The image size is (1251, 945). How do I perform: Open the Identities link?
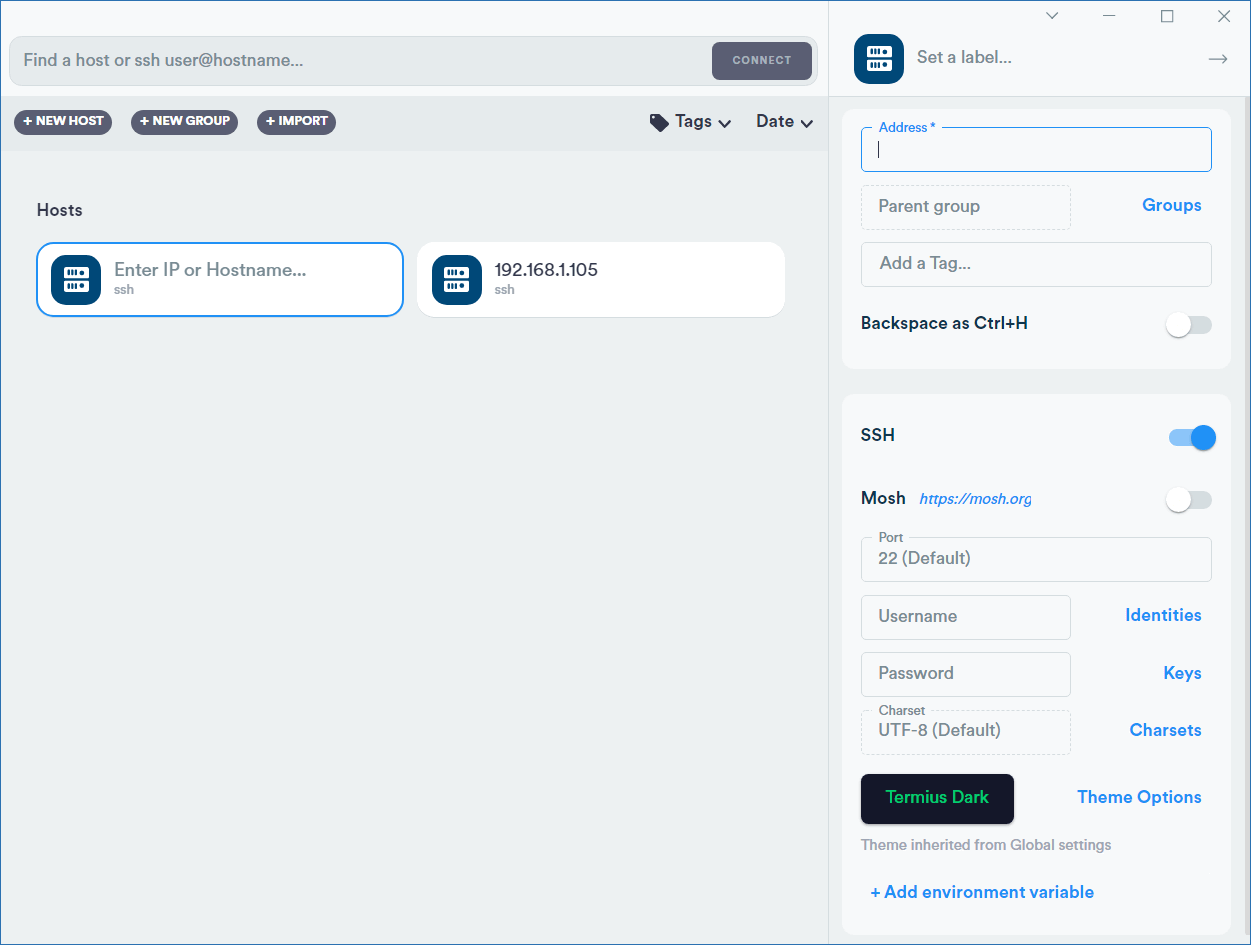pos(1163,615)
